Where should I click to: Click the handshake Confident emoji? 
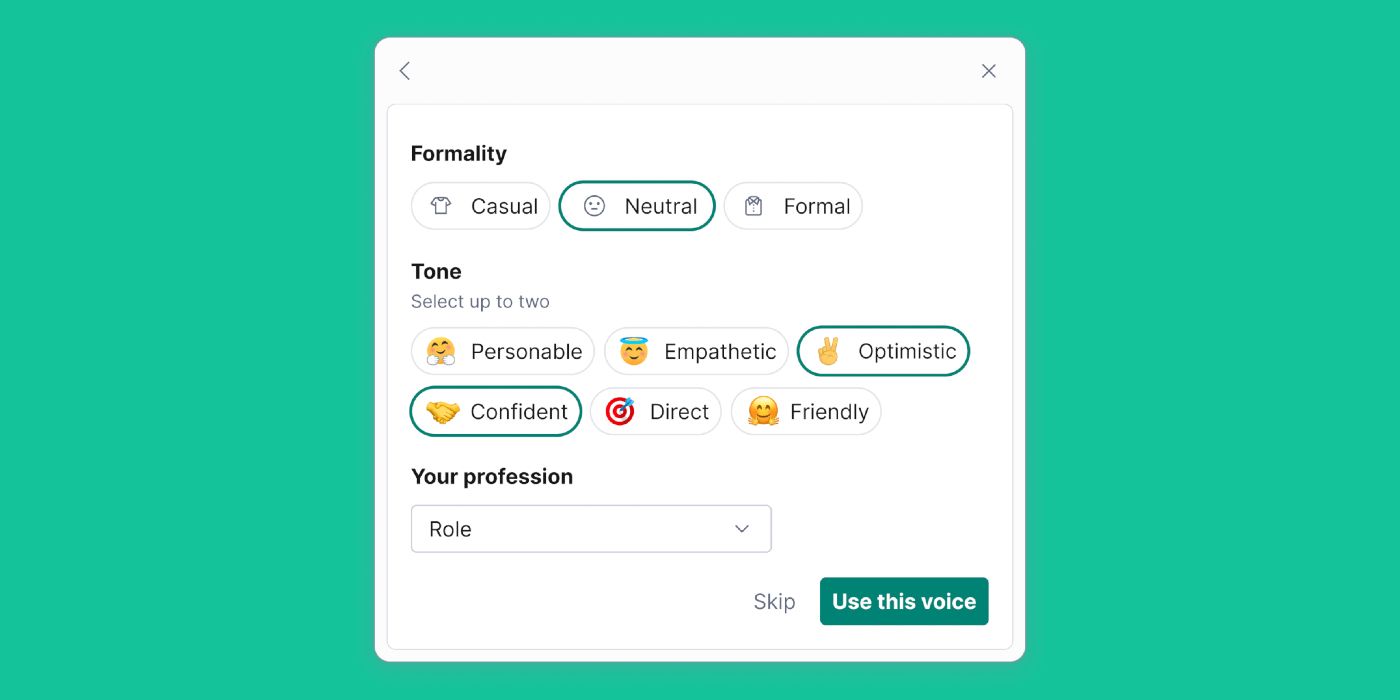click(x=442, y=412)
